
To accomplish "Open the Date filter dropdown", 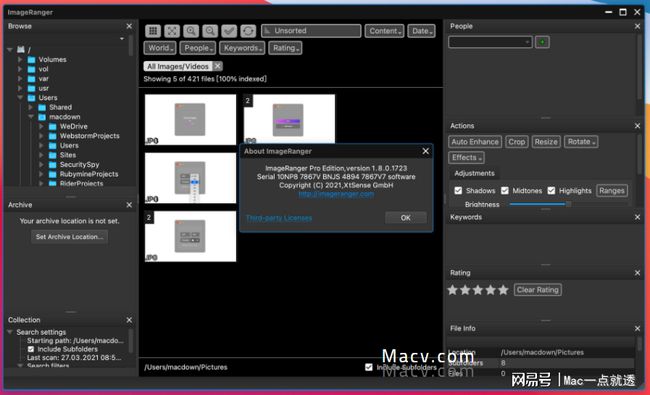I will click(x=422, y=31).
